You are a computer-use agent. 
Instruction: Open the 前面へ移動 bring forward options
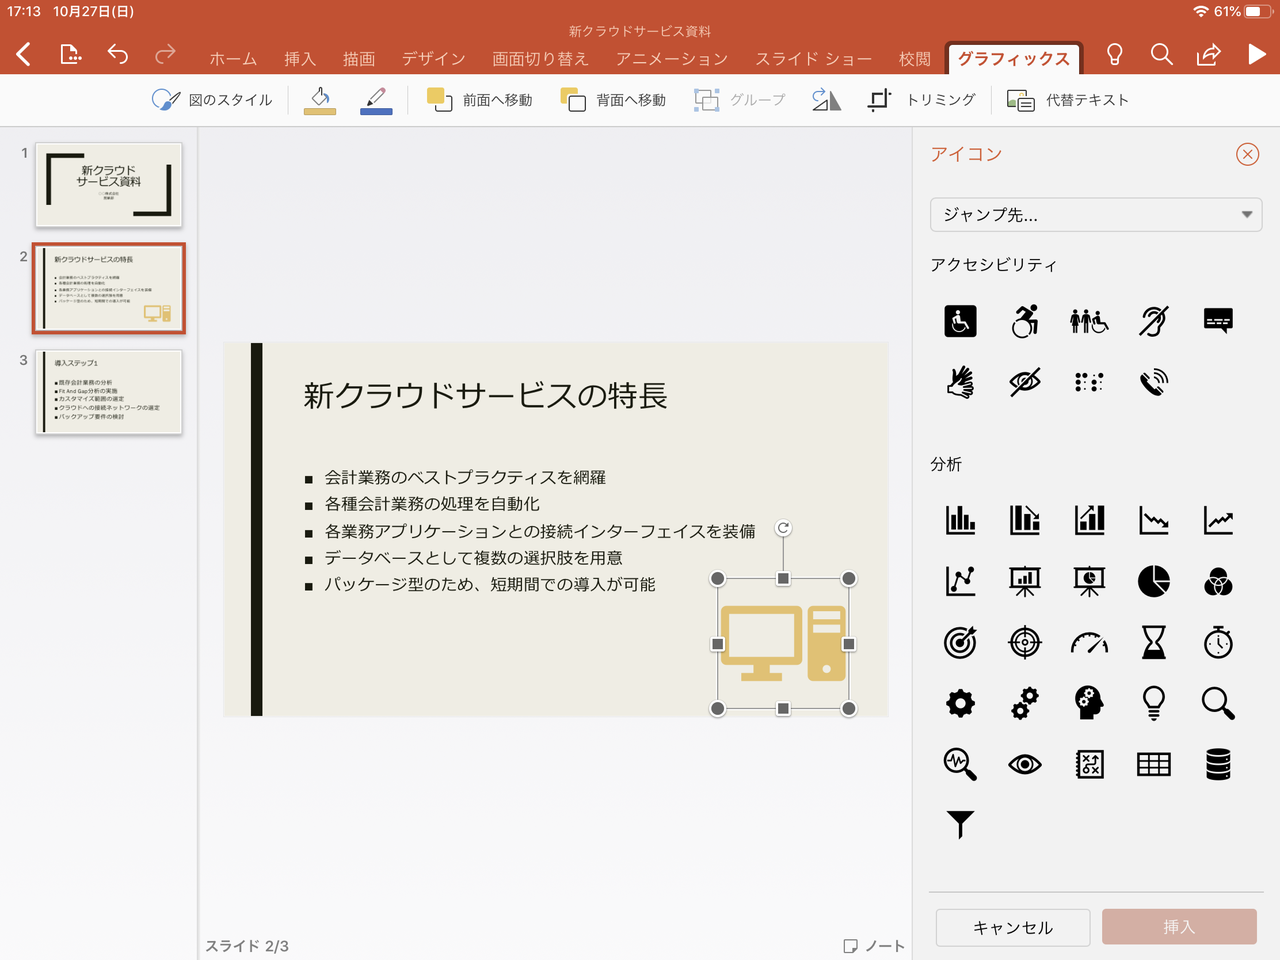coord(479,100)
